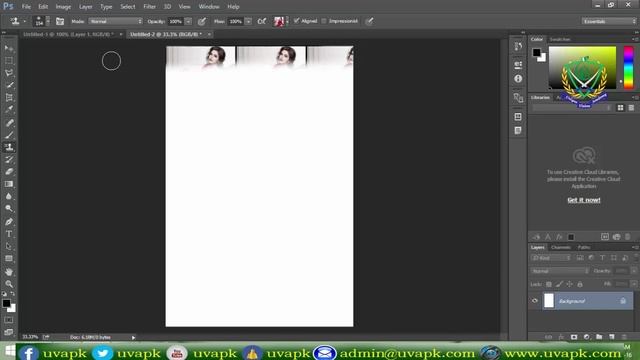Toggle lock transparent pixels
The height and width of the screenshot is (360, 640).
point(549,284)
